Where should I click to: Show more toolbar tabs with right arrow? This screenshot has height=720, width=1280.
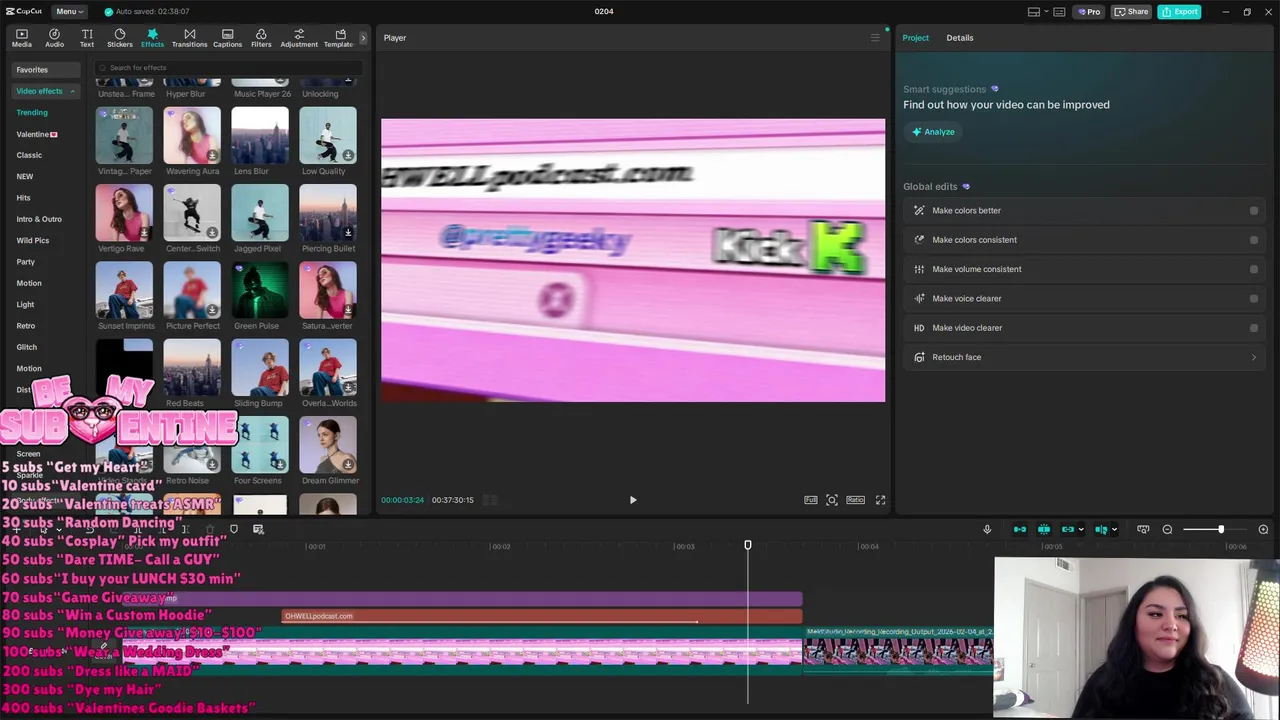(x=363, y=38)
